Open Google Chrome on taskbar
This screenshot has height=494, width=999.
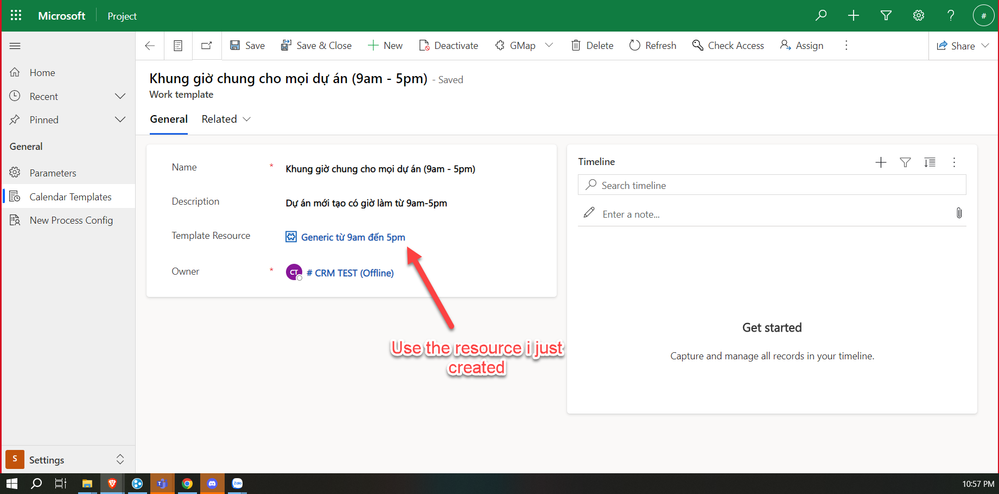tap(187, 484)
